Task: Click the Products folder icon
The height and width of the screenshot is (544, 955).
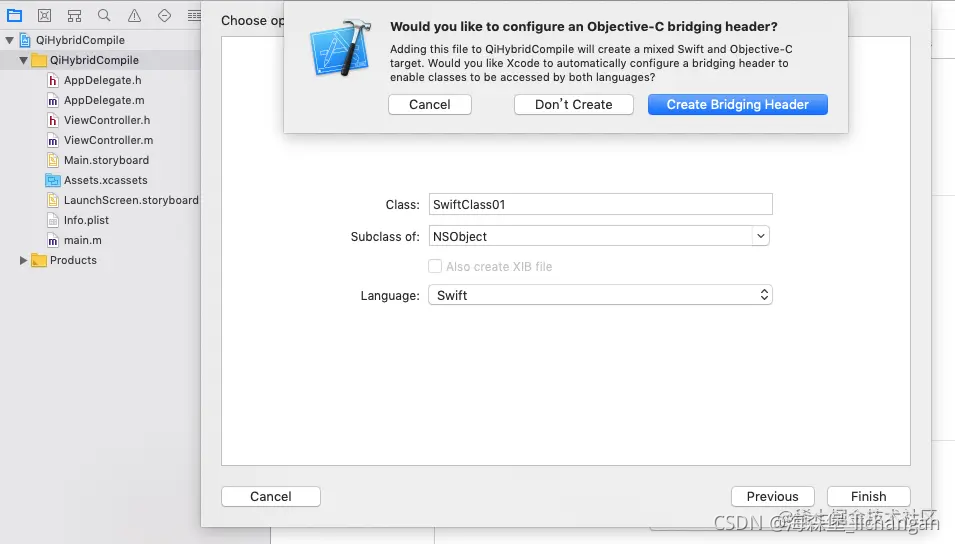Action: coord(39,260)
